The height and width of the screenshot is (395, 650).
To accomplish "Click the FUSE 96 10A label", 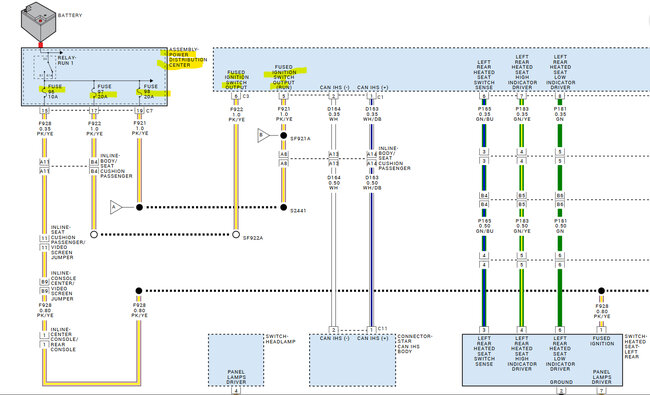I will pos(54,91).
